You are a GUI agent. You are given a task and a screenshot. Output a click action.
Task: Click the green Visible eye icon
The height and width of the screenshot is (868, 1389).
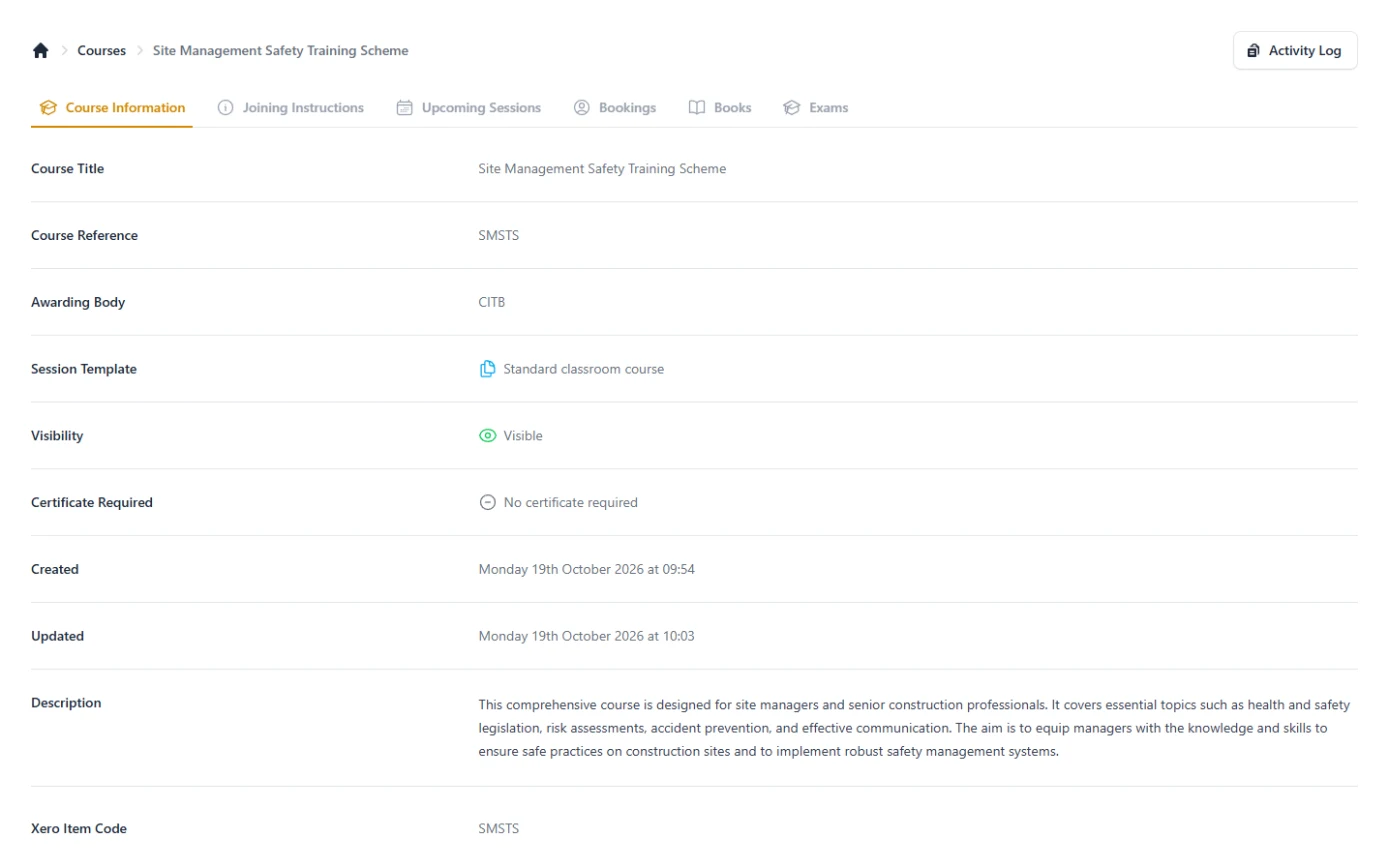(x=488, y=436)
